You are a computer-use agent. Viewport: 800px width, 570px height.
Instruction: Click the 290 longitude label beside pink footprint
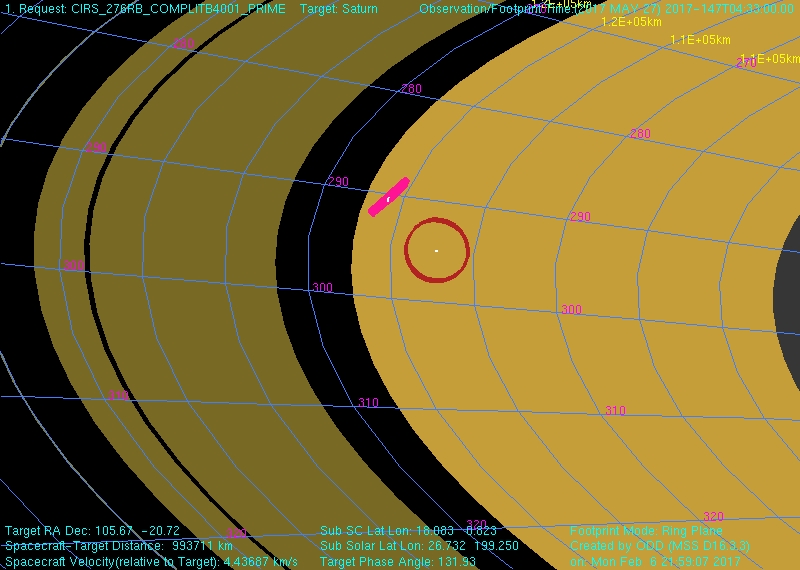(x=338, y=182)
